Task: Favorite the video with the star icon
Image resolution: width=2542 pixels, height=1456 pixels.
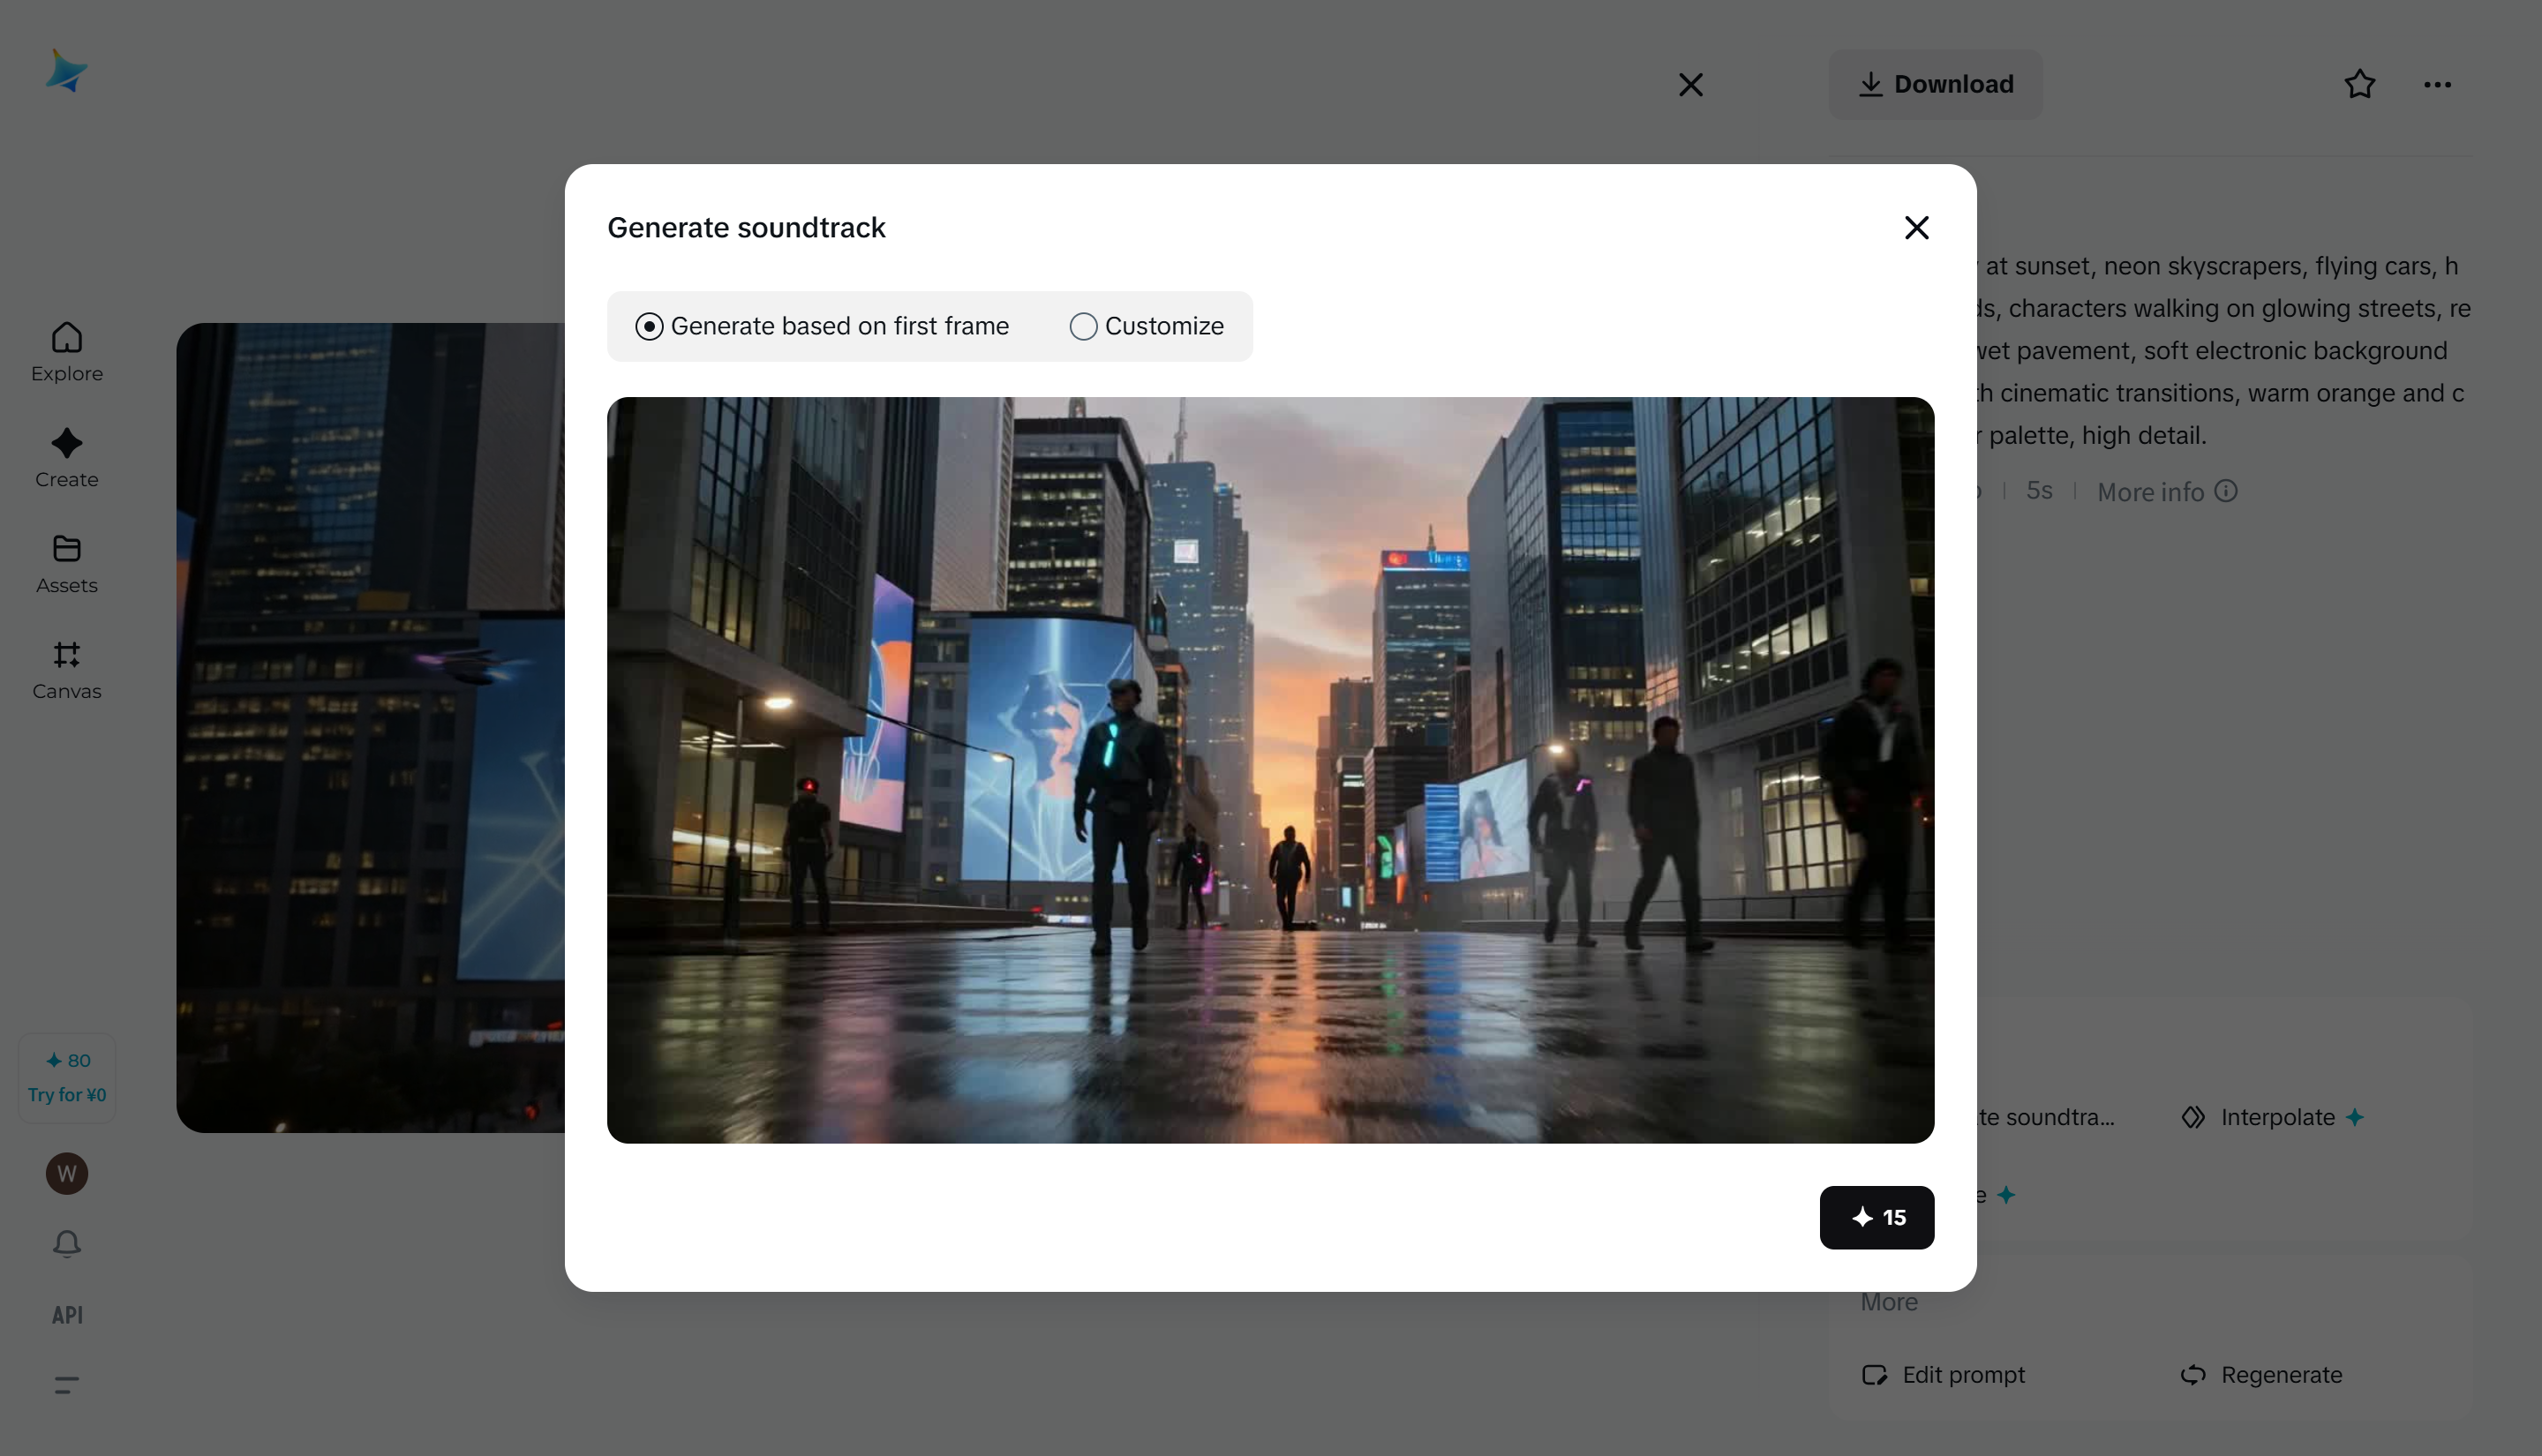Action: (x=2359, y=84)
